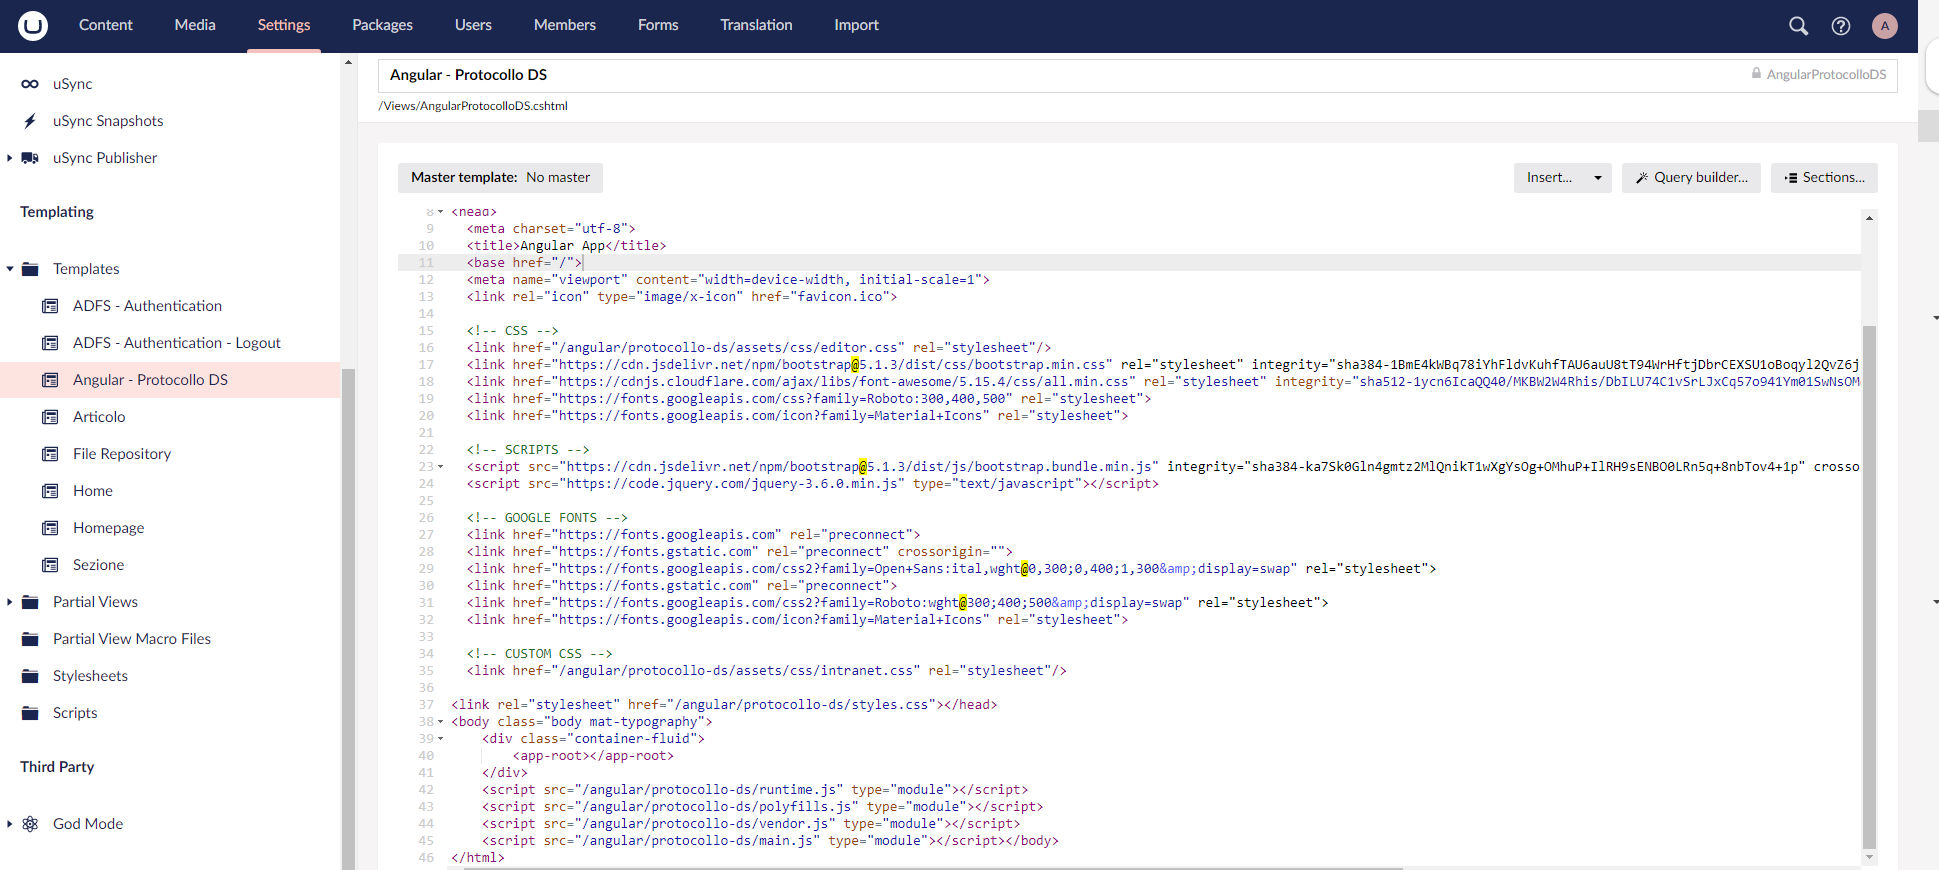Click the Sezione template icon
This screenshot has height=870, width=1939.
pyautogui.click(x=50, y=565)
